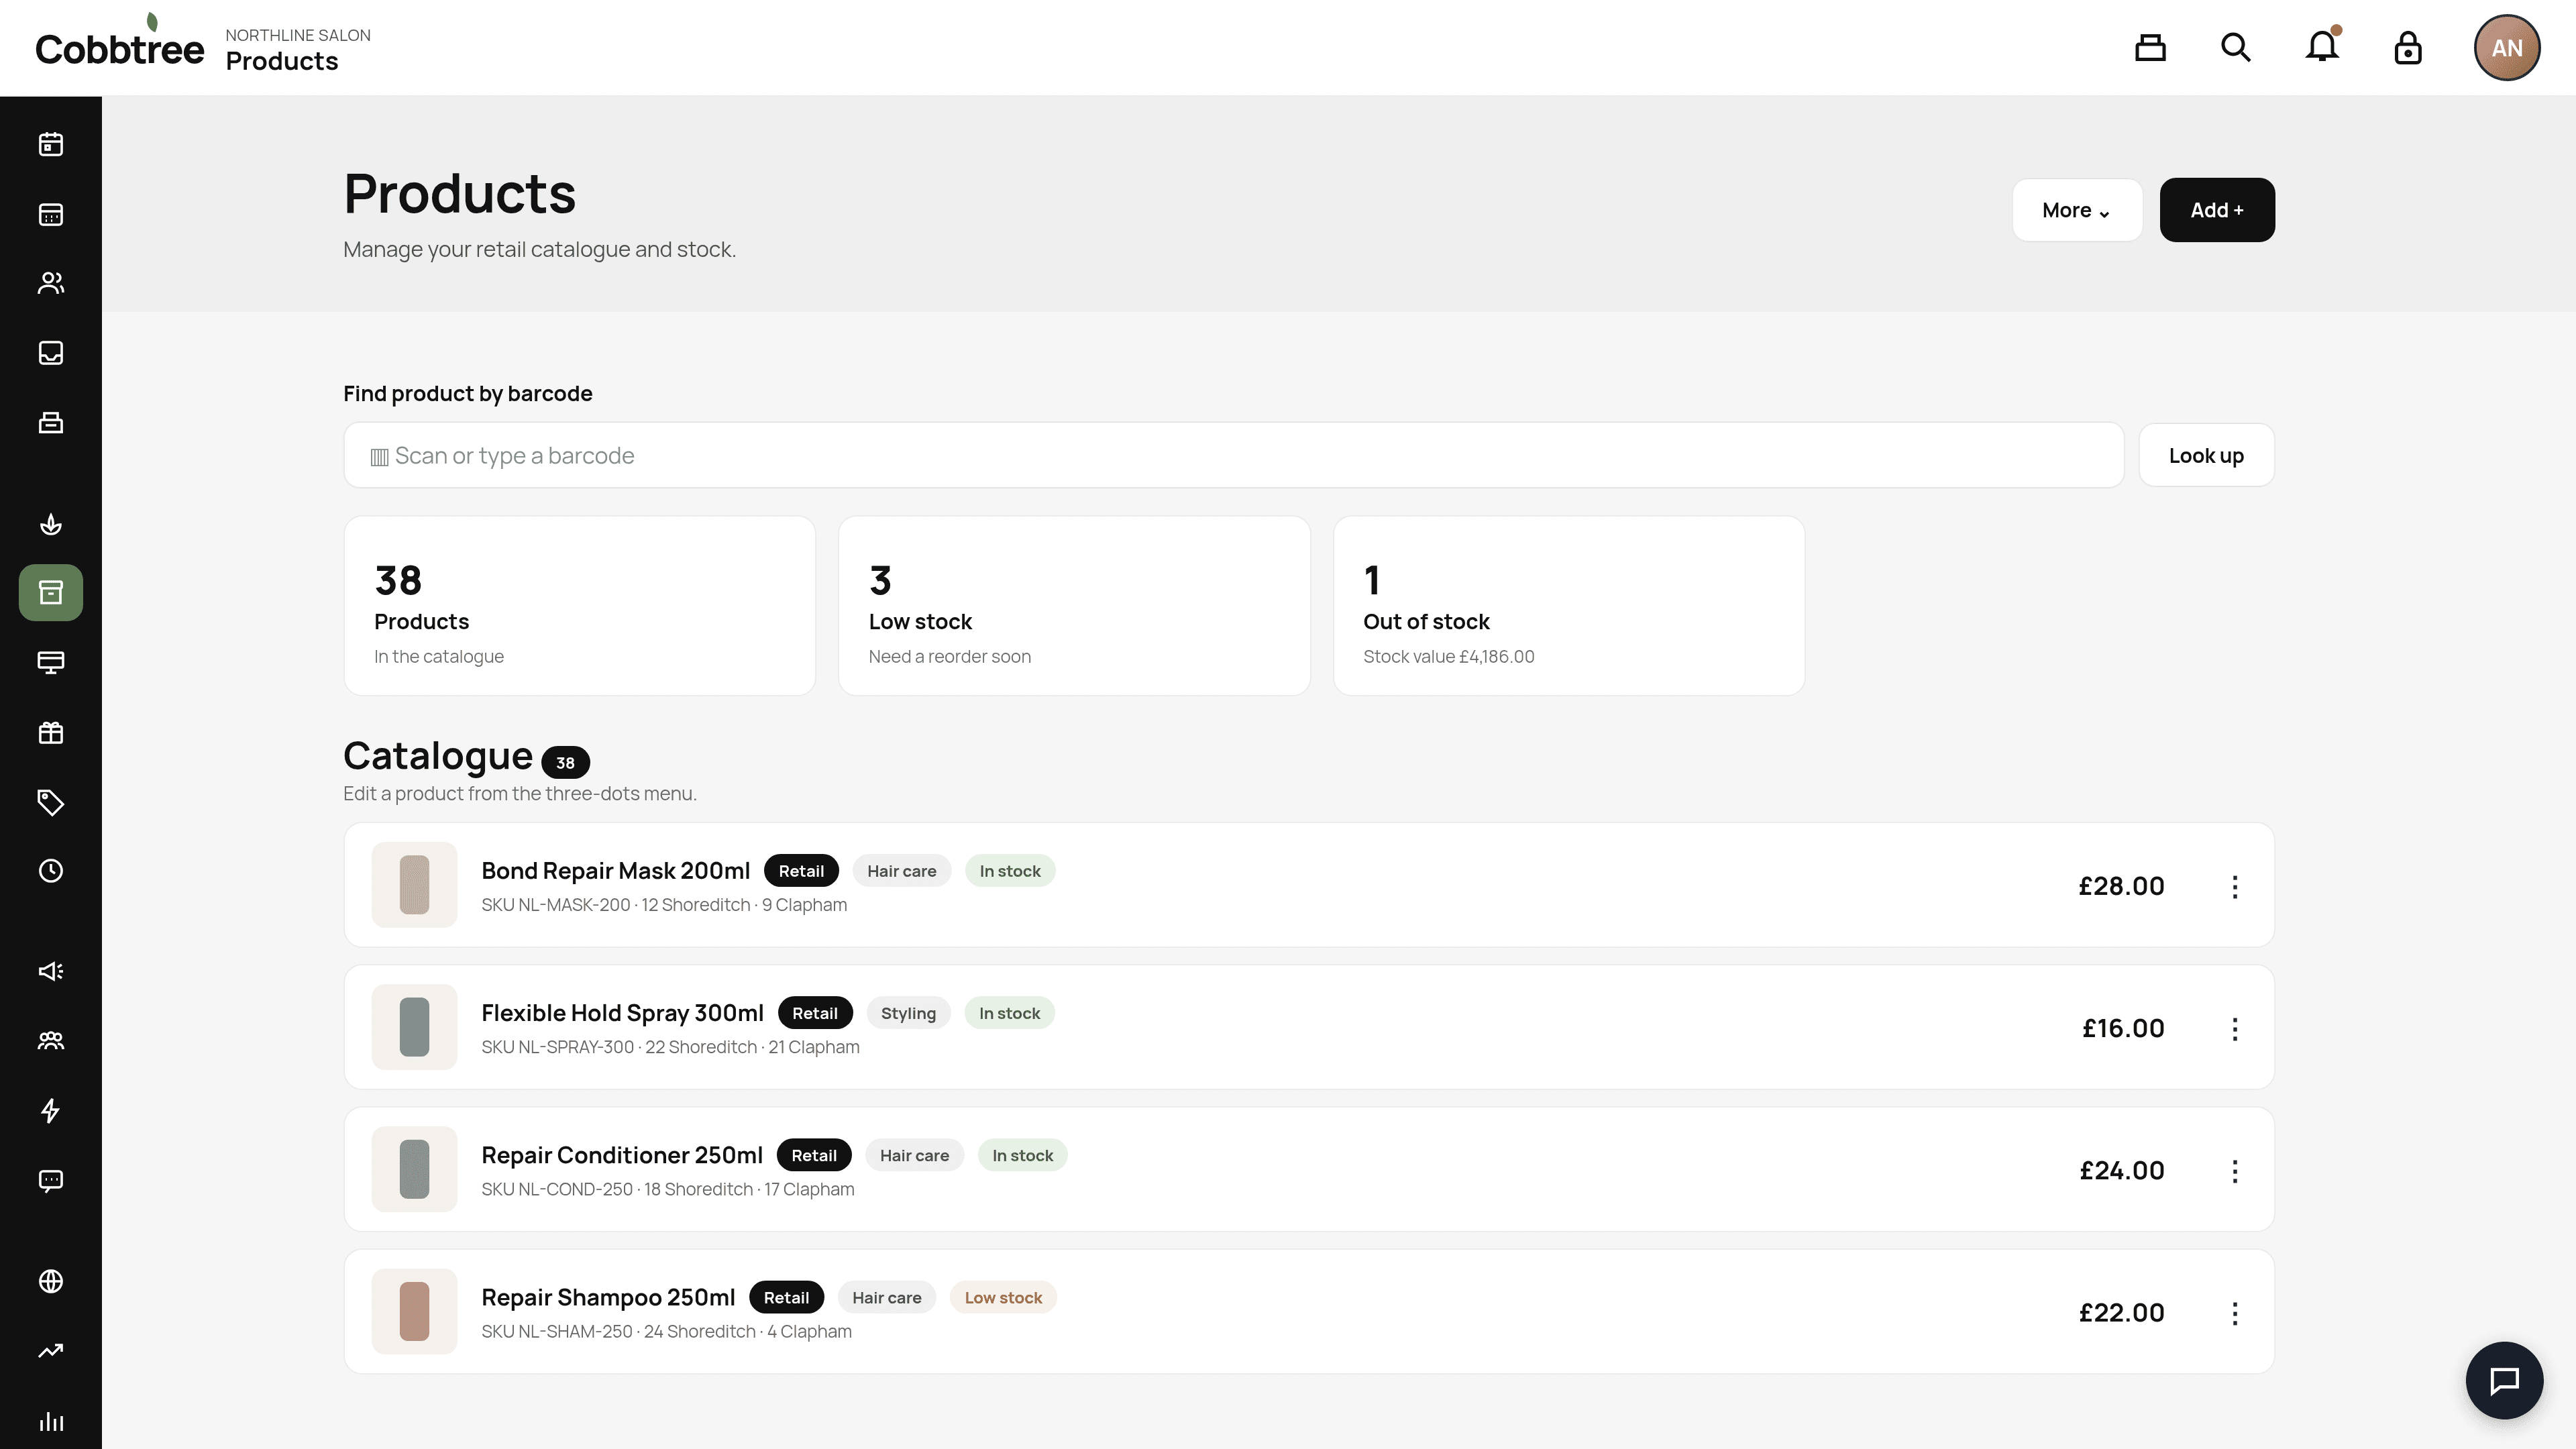The height and width of the screenshot is (1449, 2576).
Task: Expand the More dropdown
Action: click(2077, 210)
